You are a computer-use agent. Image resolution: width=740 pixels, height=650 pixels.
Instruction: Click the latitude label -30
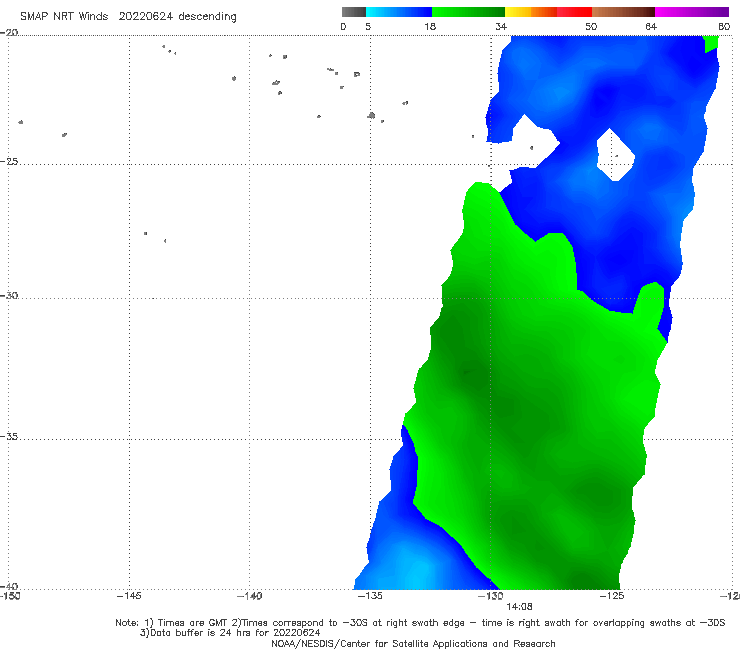tap(9, 295)
